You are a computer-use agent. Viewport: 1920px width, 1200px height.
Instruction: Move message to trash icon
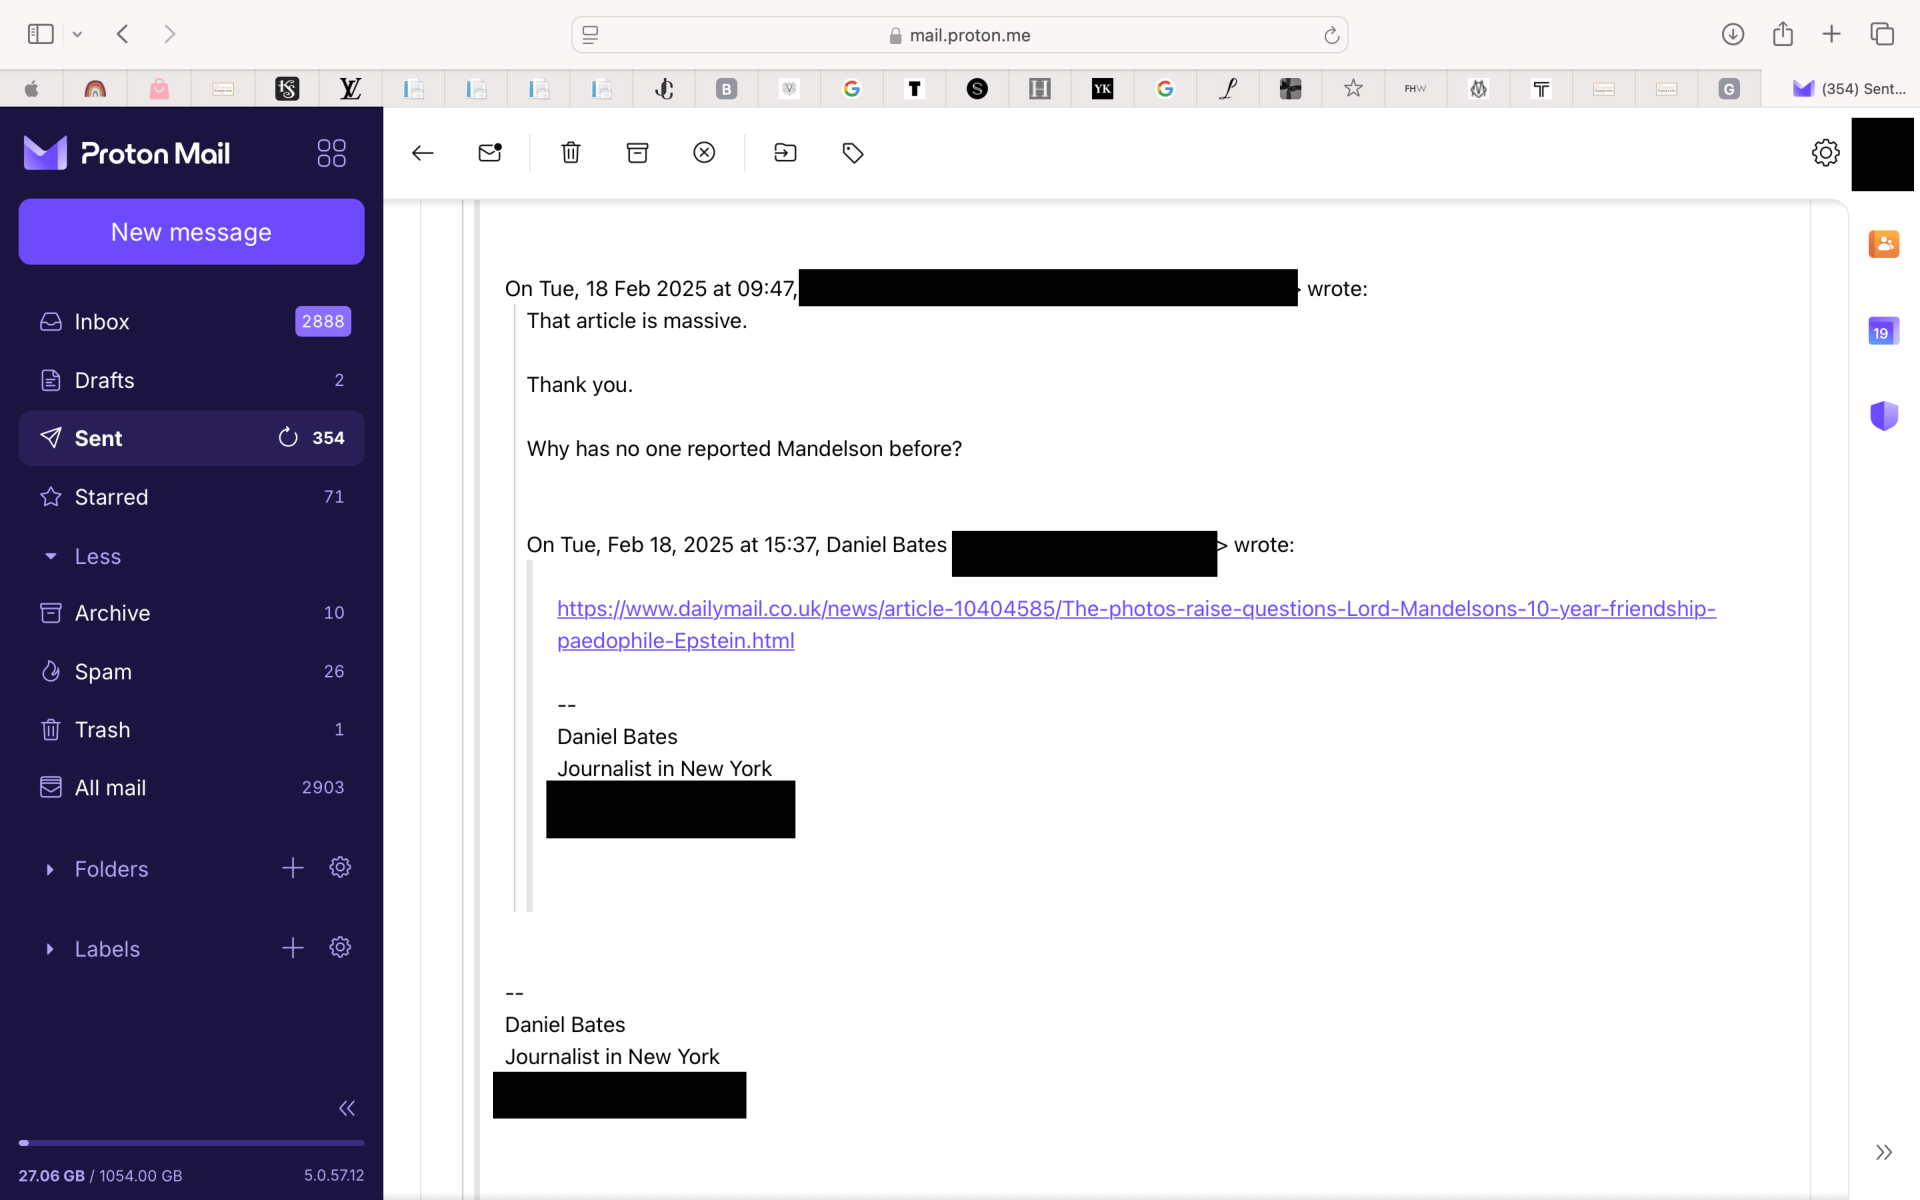(x=571, y=153)
